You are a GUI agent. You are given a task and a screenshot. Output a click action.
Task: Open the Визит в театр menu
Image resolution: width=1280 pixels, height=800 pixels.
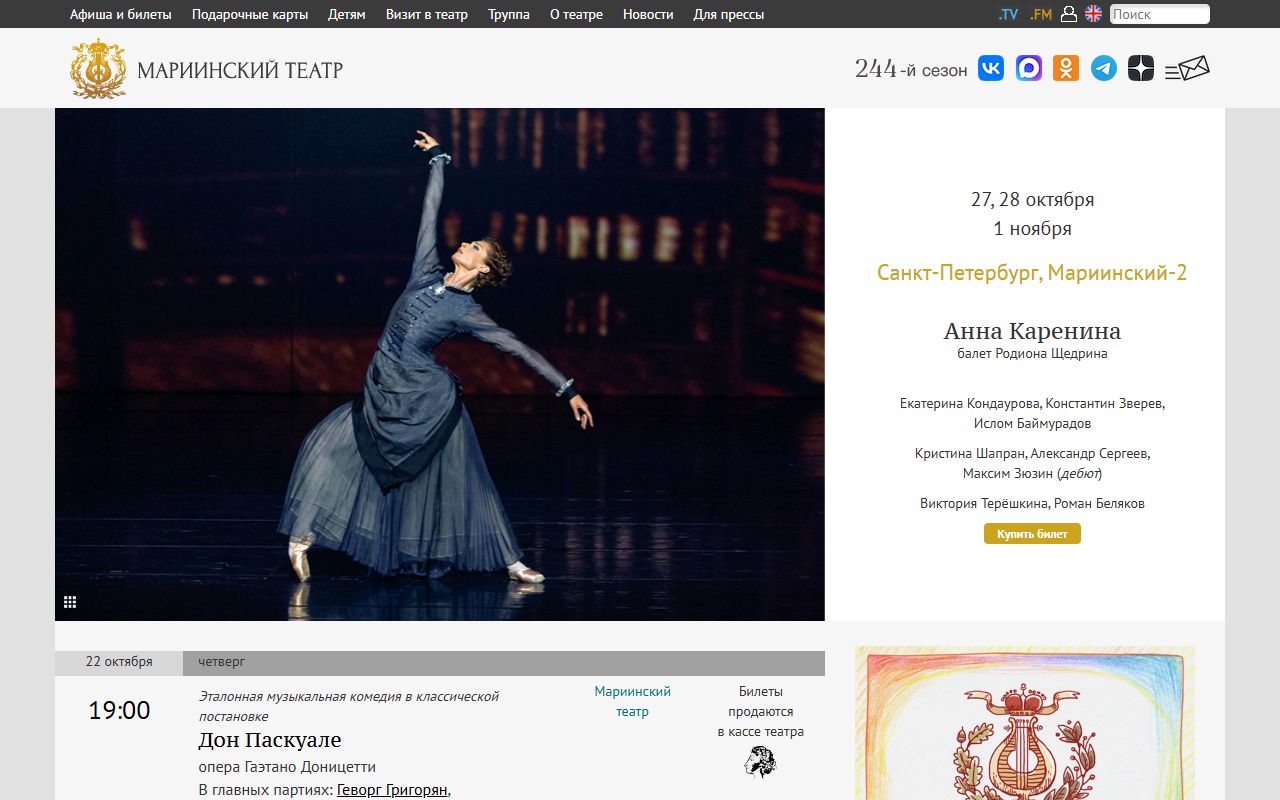pos(427,14)
